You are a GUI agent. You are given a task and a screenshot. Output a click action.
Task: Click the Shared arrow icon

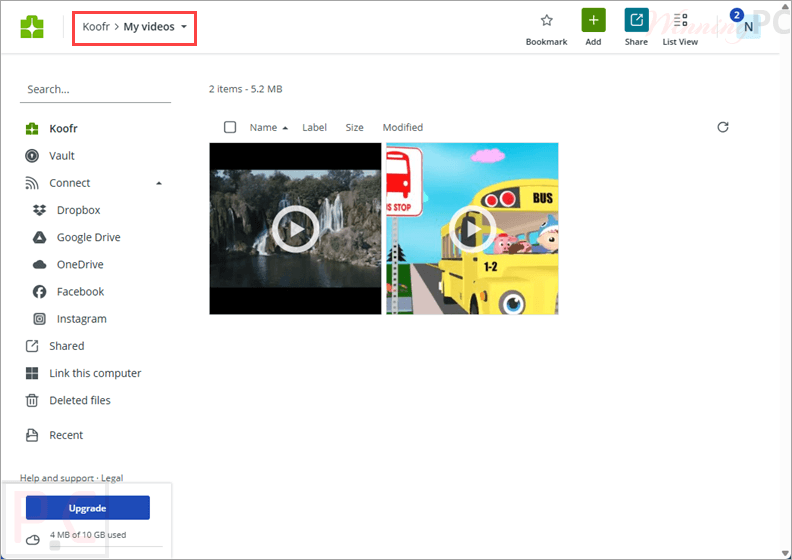pos(32,346)
